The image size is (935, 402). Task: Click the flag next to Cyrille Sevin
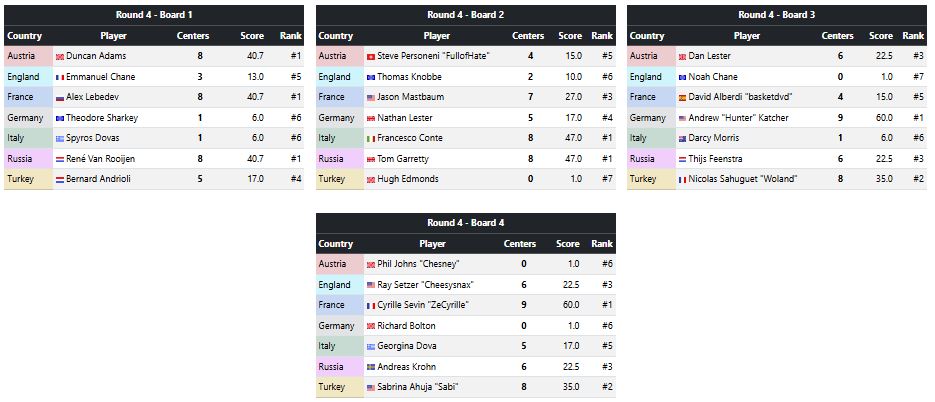point(371,305)
